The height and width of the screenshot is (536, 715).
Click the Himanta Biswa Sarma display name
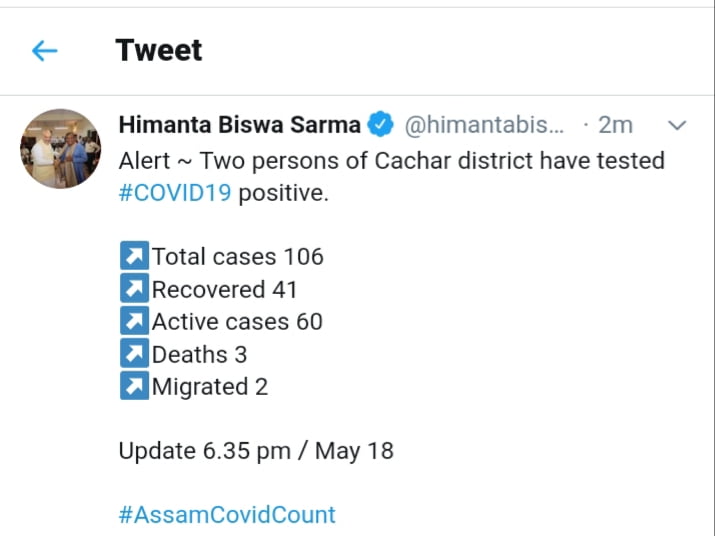[x=239, y=125]
